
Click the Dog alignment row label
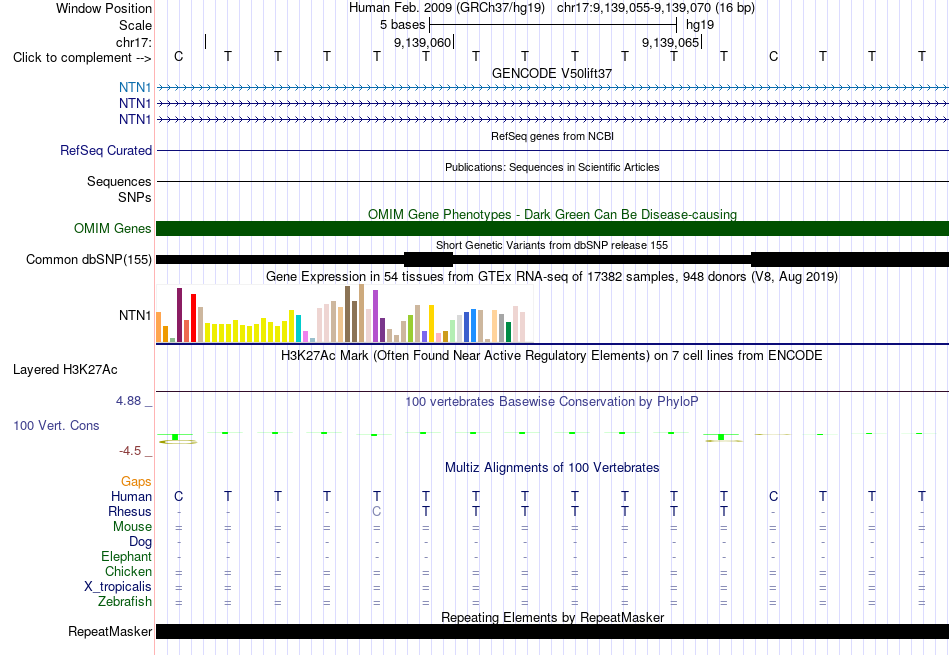[x=140, y=542]
